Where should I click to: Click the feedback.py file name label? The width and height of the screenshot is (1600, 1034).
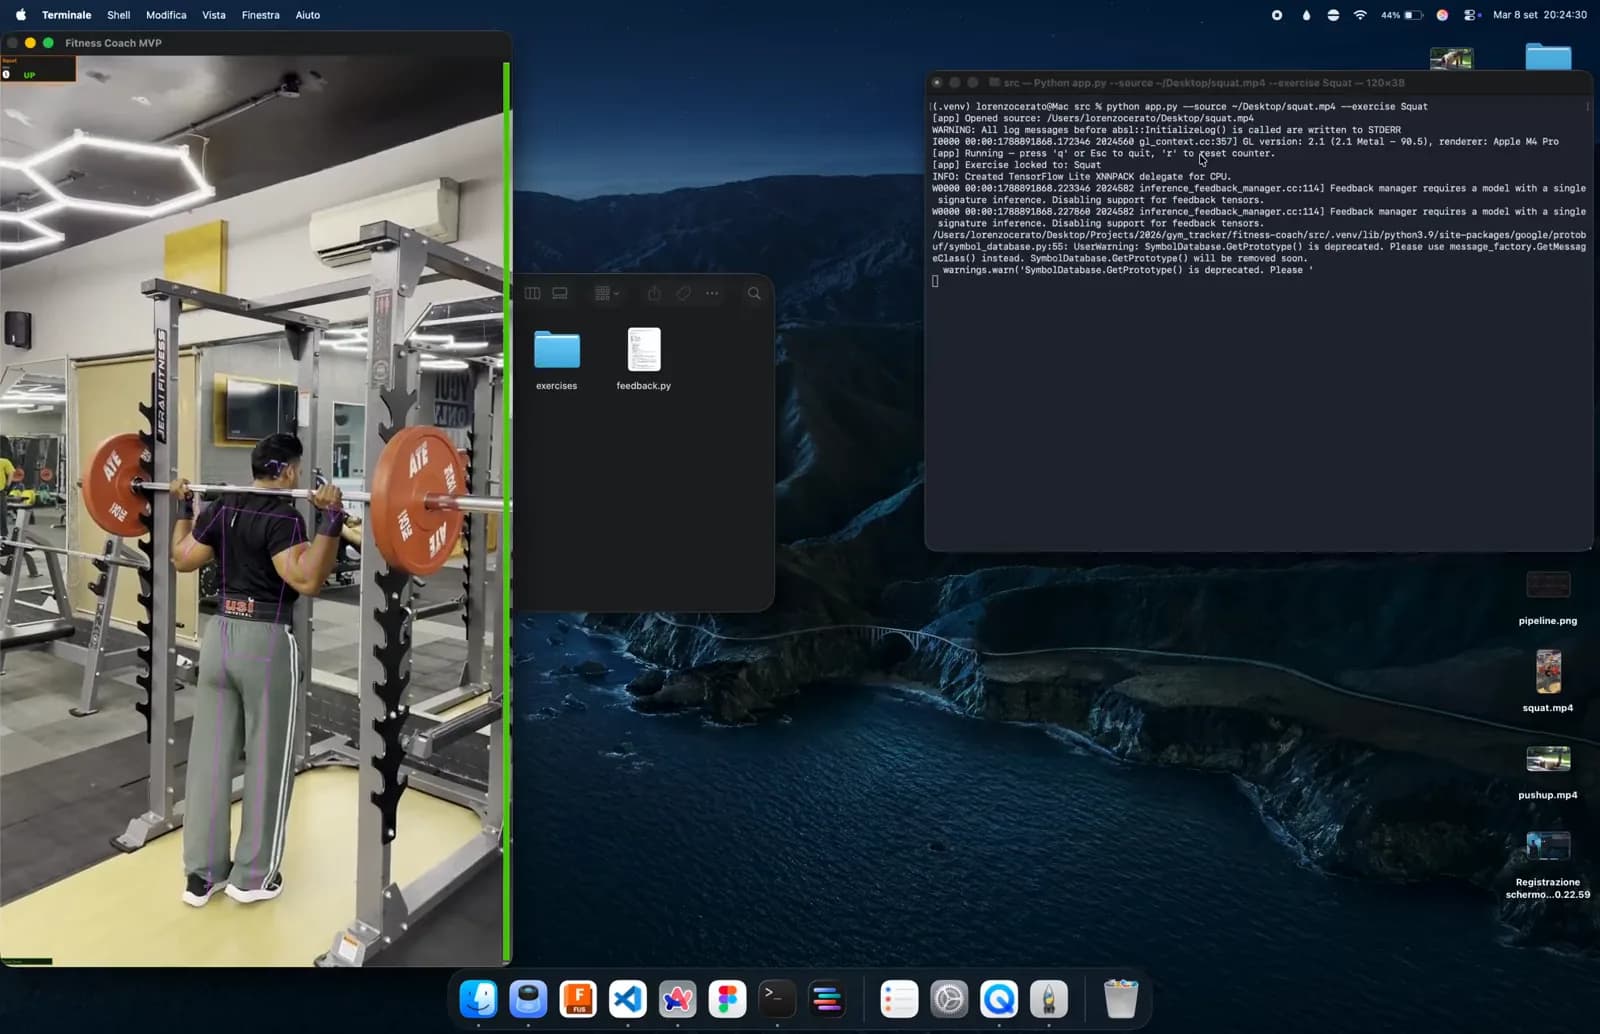coord(644,386)
